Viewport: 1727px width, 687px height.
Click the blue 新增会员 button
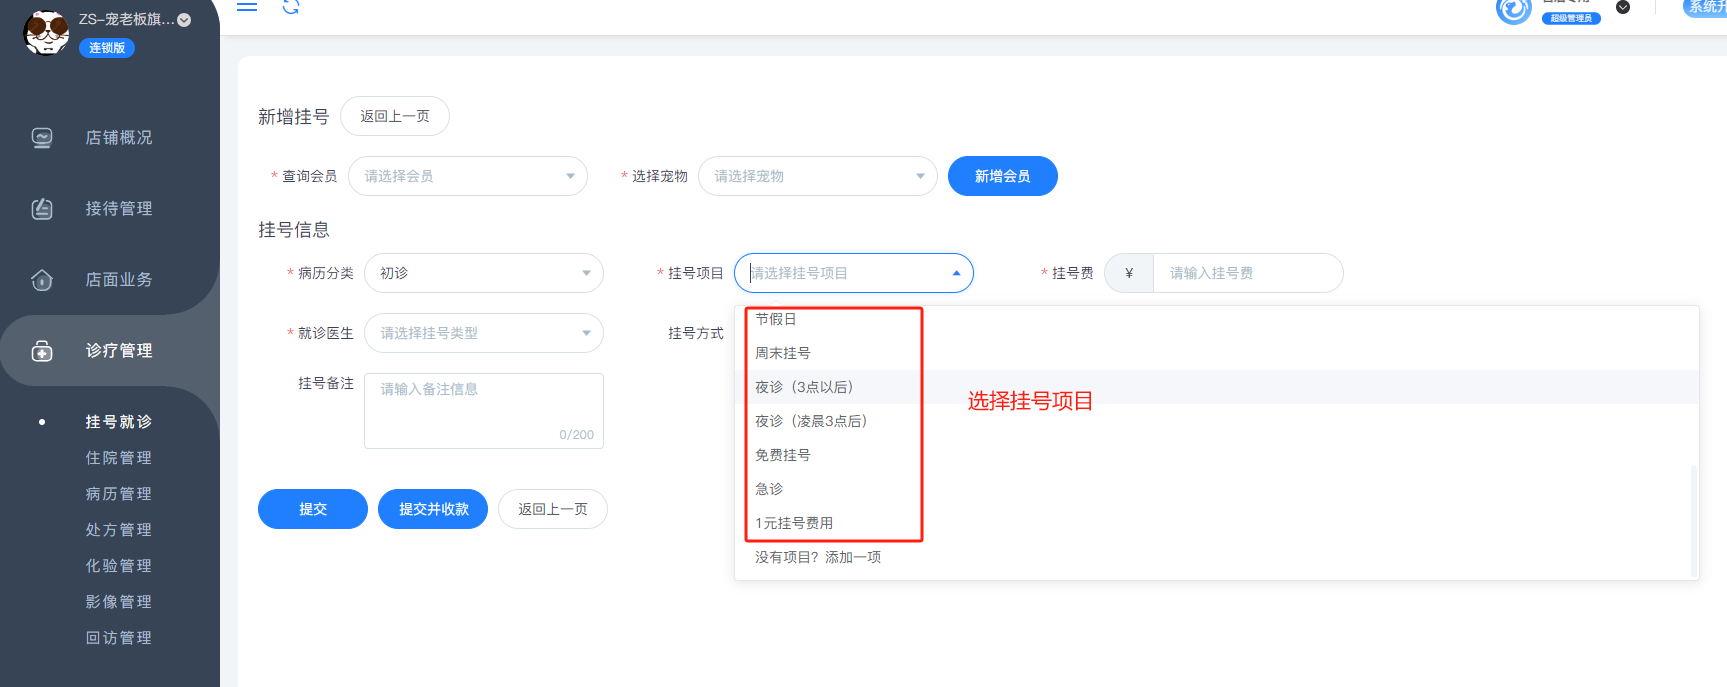(x=1002, y=176)
